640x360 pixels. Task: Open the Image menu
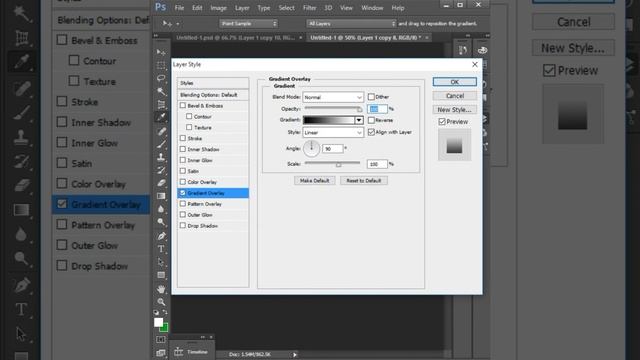[x=218, y=8]
